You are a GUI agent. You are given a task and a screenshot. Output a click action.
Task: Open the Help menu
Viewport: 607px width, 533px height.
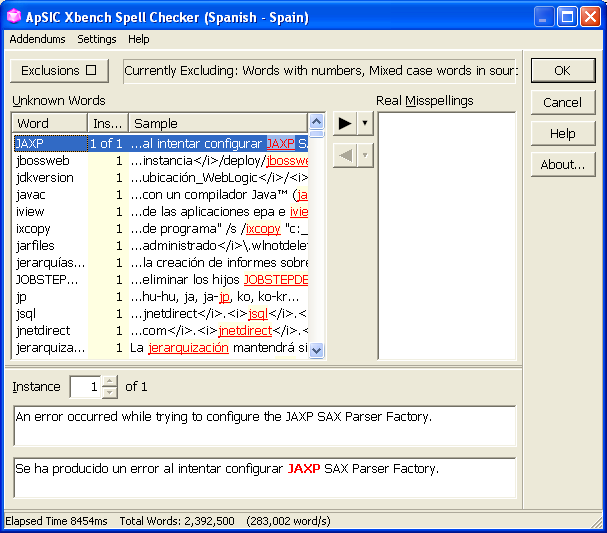(x=139, y=39)
